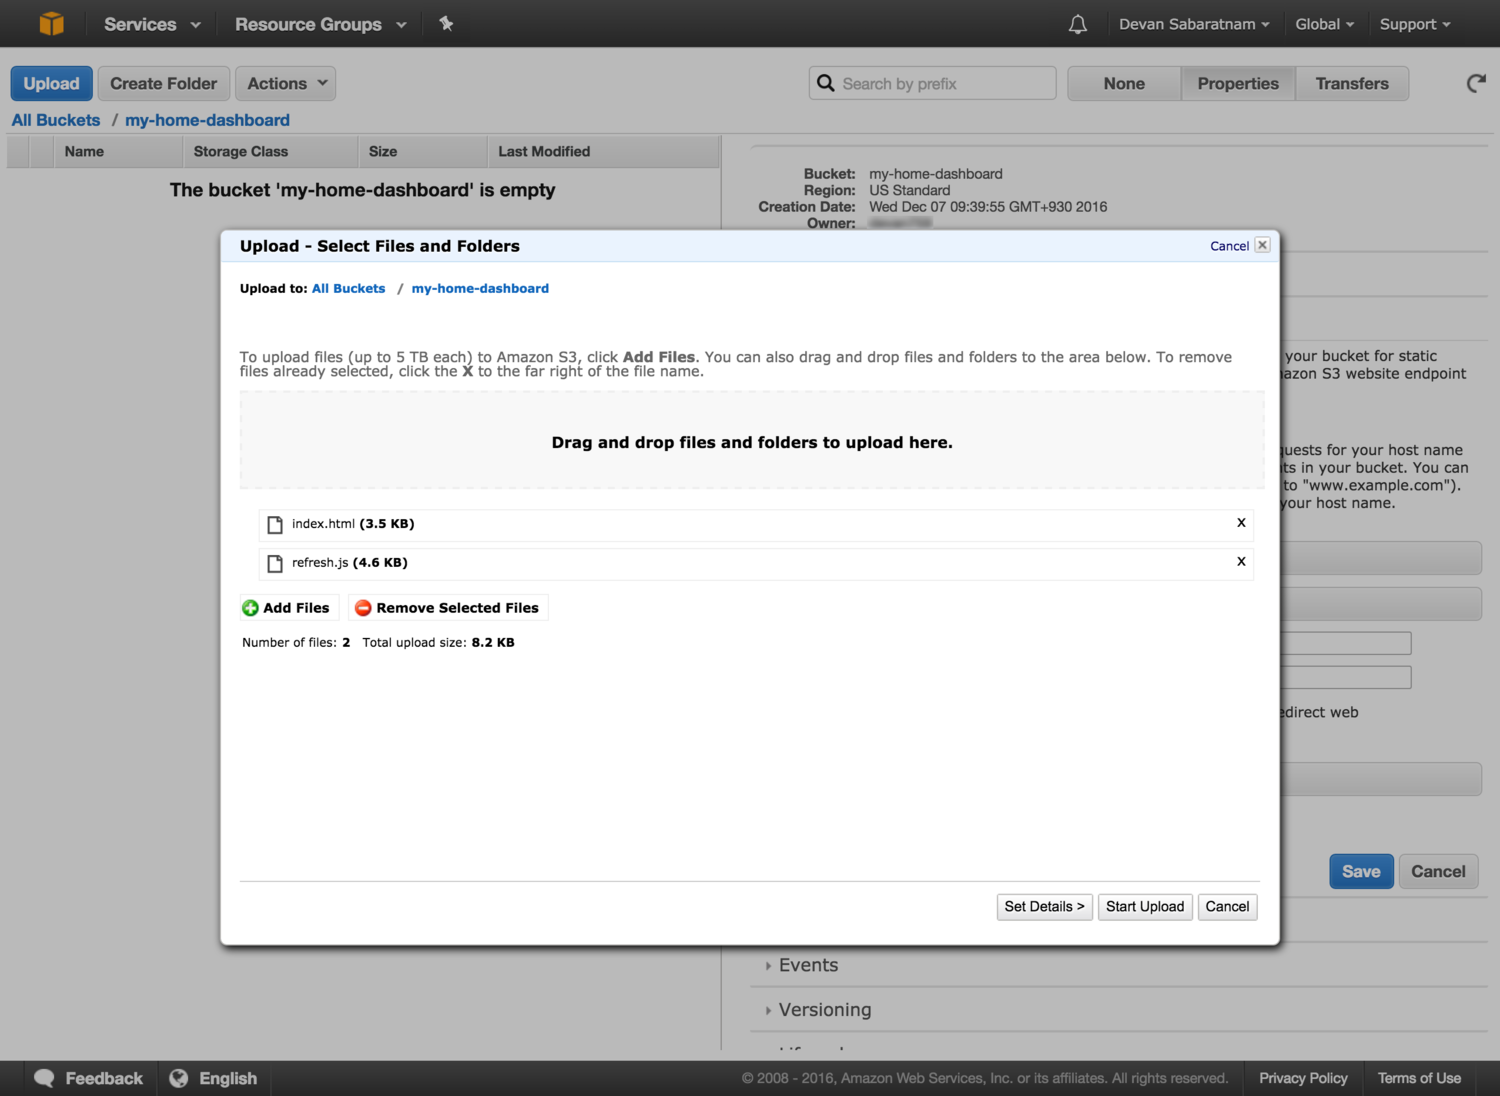
Task: Open the Devan Sabaratnam account menu
Action: (1194, 24)
